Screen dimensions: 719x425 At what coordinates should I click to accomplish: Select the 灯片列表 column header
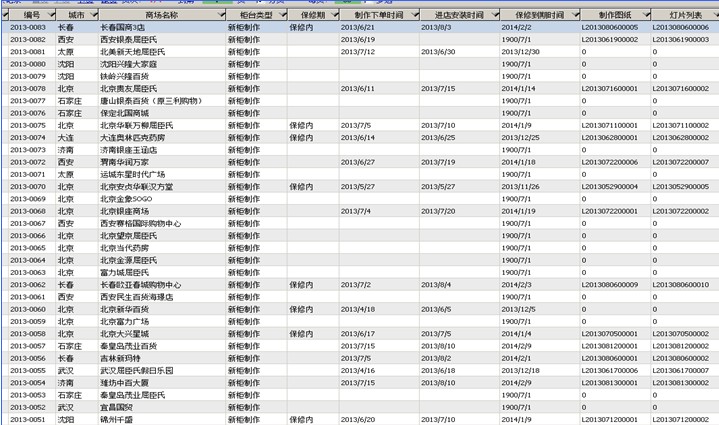tap(683, 16)
